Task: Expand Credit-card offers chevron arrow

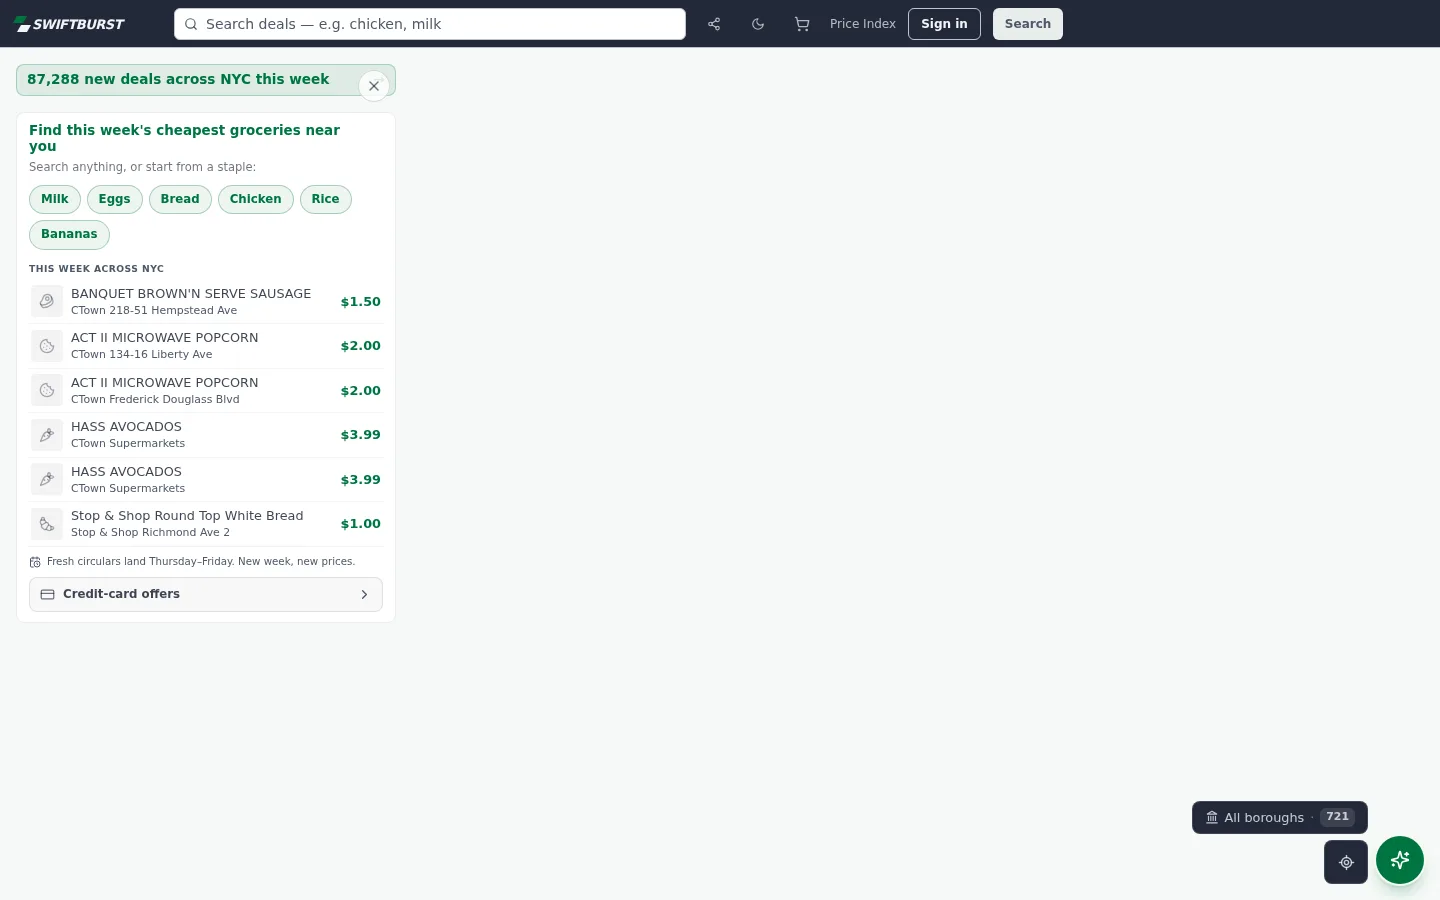Action: 364,594
